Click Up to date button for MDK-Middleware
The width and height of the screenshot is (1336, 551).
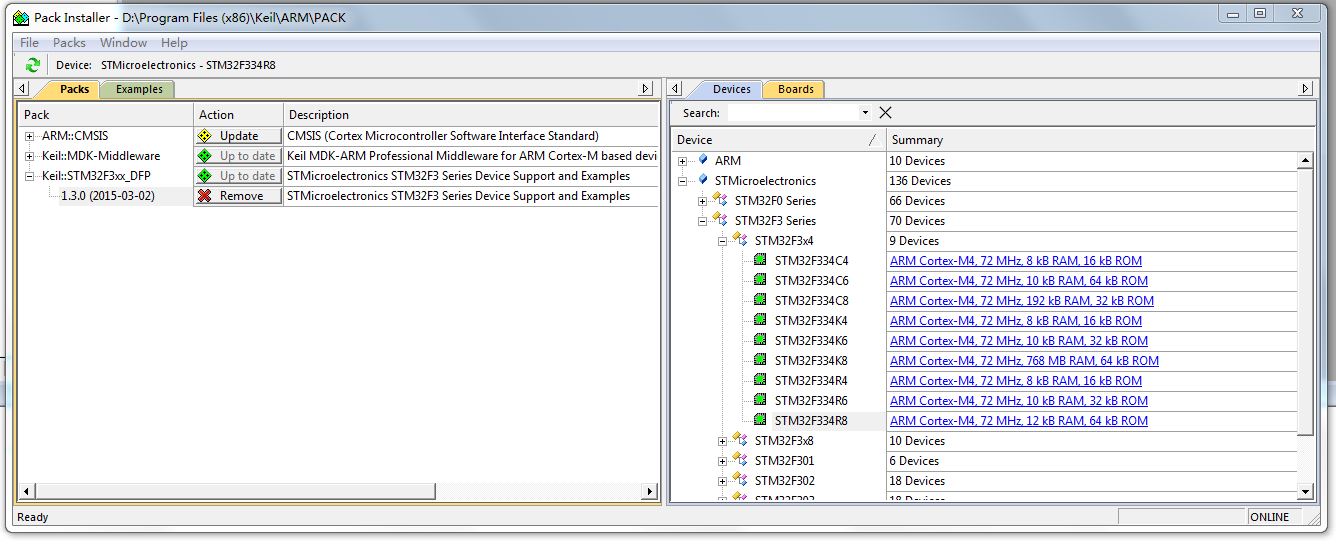click(238, 156)
